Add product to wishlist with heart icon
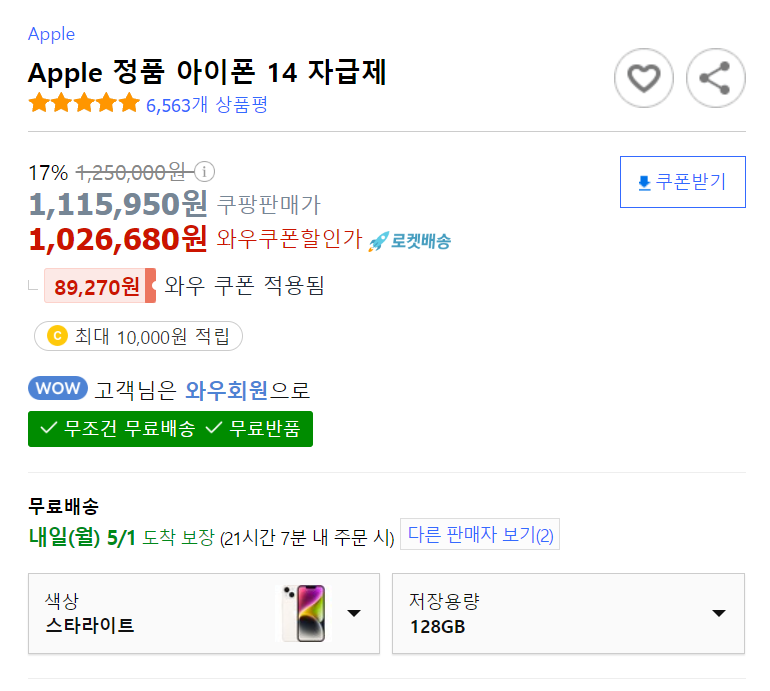The image size is (770, 691). (x=643, y=78)
